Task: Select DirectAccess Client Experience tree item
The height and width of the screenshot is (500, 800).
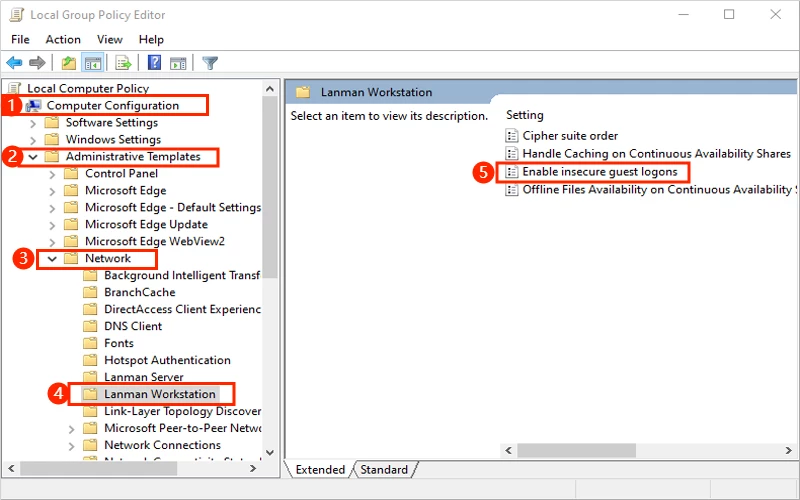Action: click(x=182, y=309)
